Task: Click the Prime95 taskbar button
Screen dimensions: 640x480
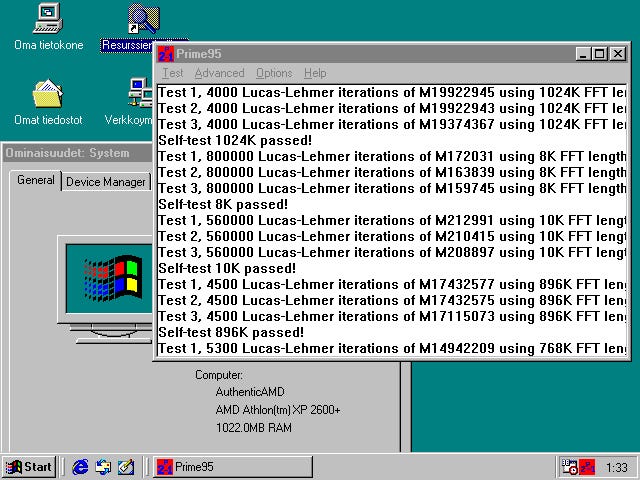Action: pos(233,467)
